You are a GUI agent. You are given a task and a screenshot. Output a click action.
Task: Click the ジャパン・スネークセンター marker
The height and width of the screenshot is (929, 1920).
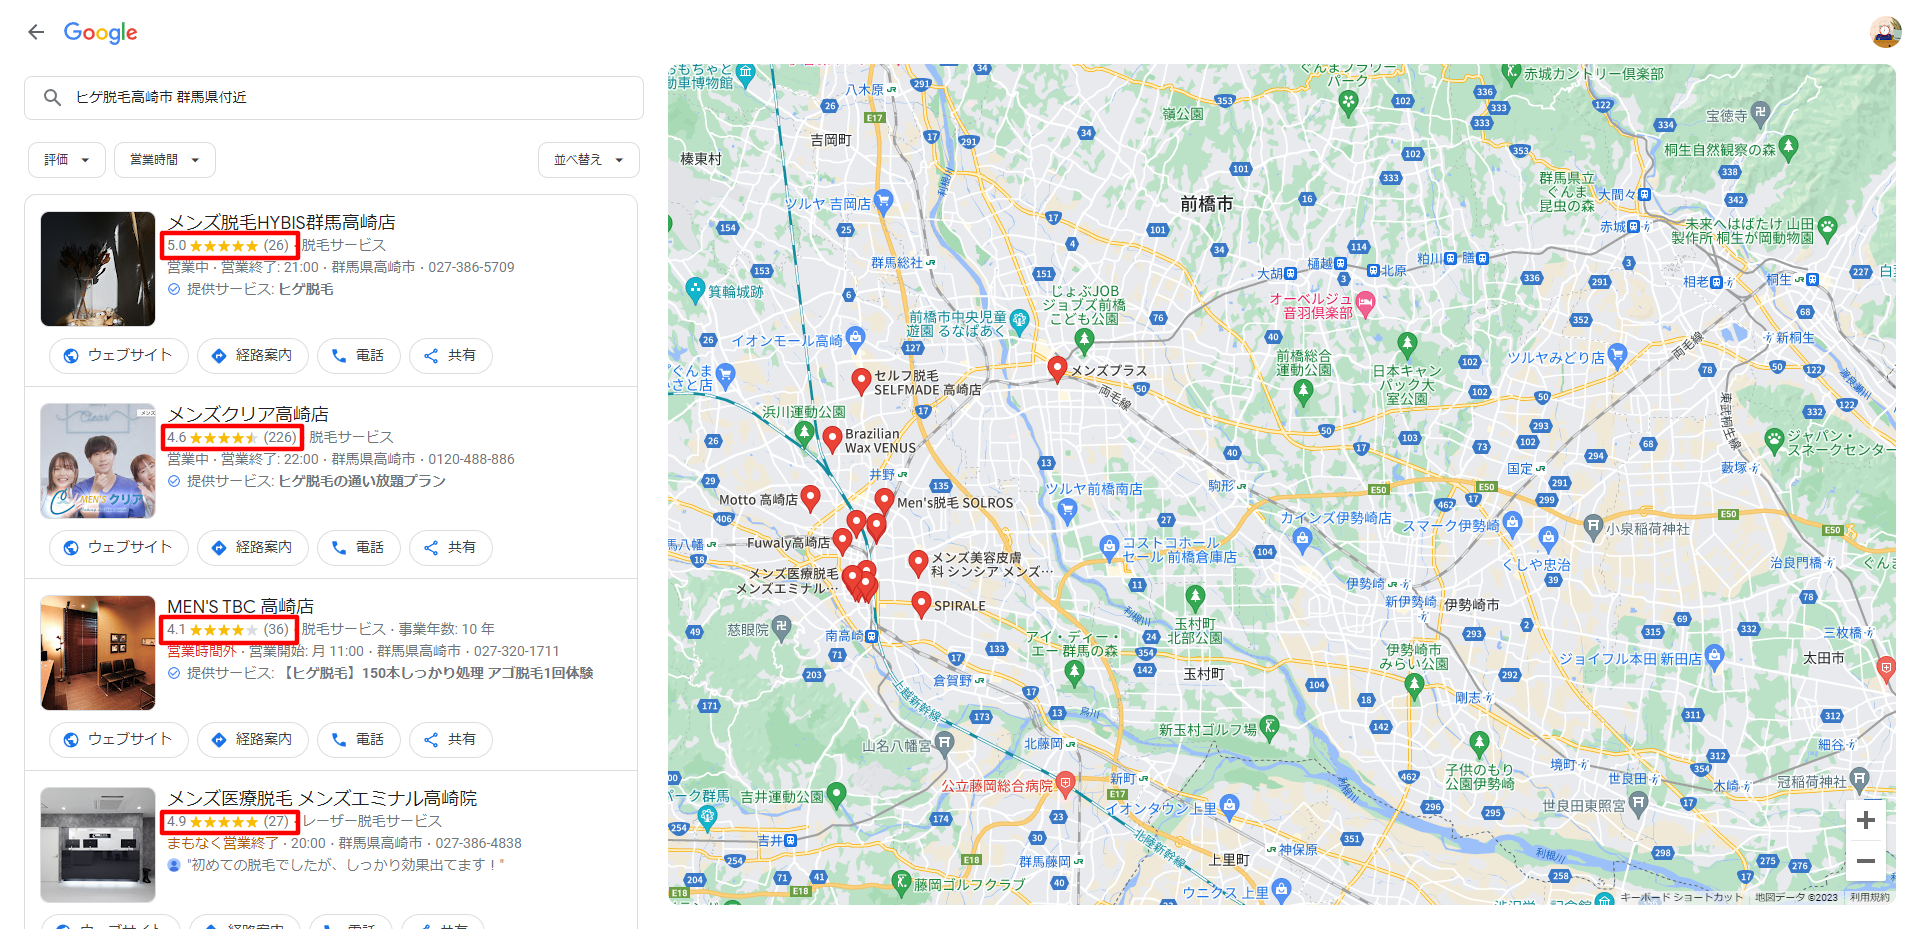[1774, 439]
